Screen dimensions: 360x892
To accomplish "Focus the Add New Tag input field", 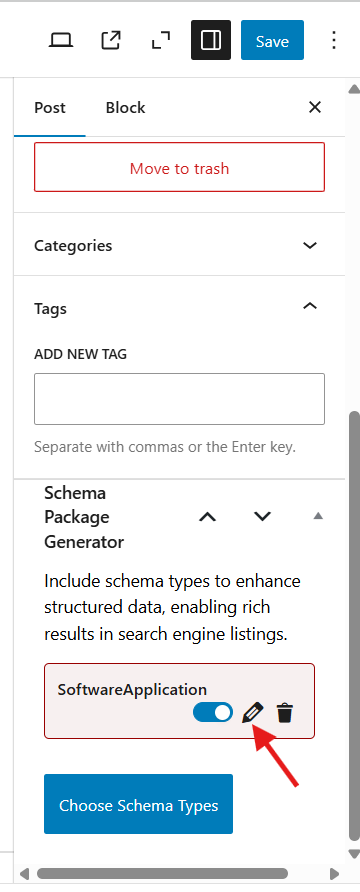I will 180,399.
